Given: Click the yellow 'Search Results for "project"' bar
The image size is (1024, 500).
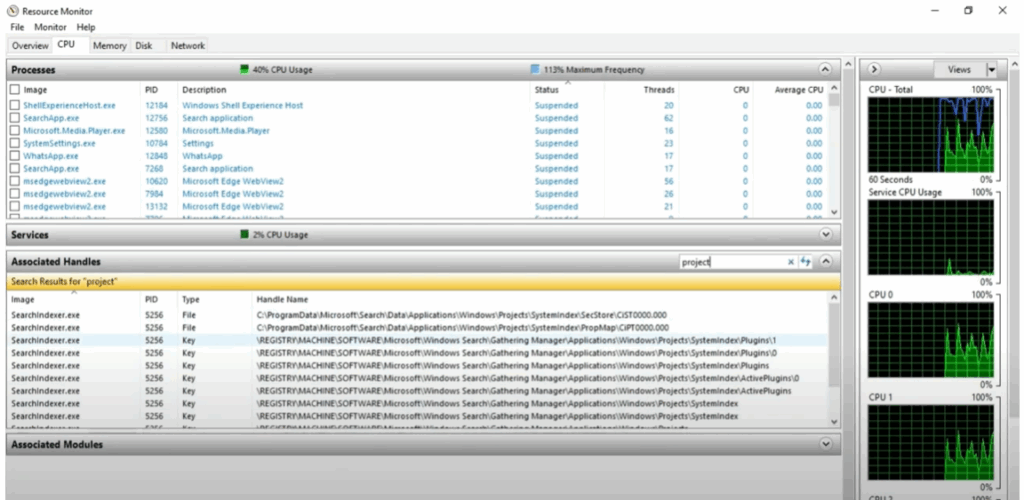Looking at the screenshot, I should tap(423, 282).
